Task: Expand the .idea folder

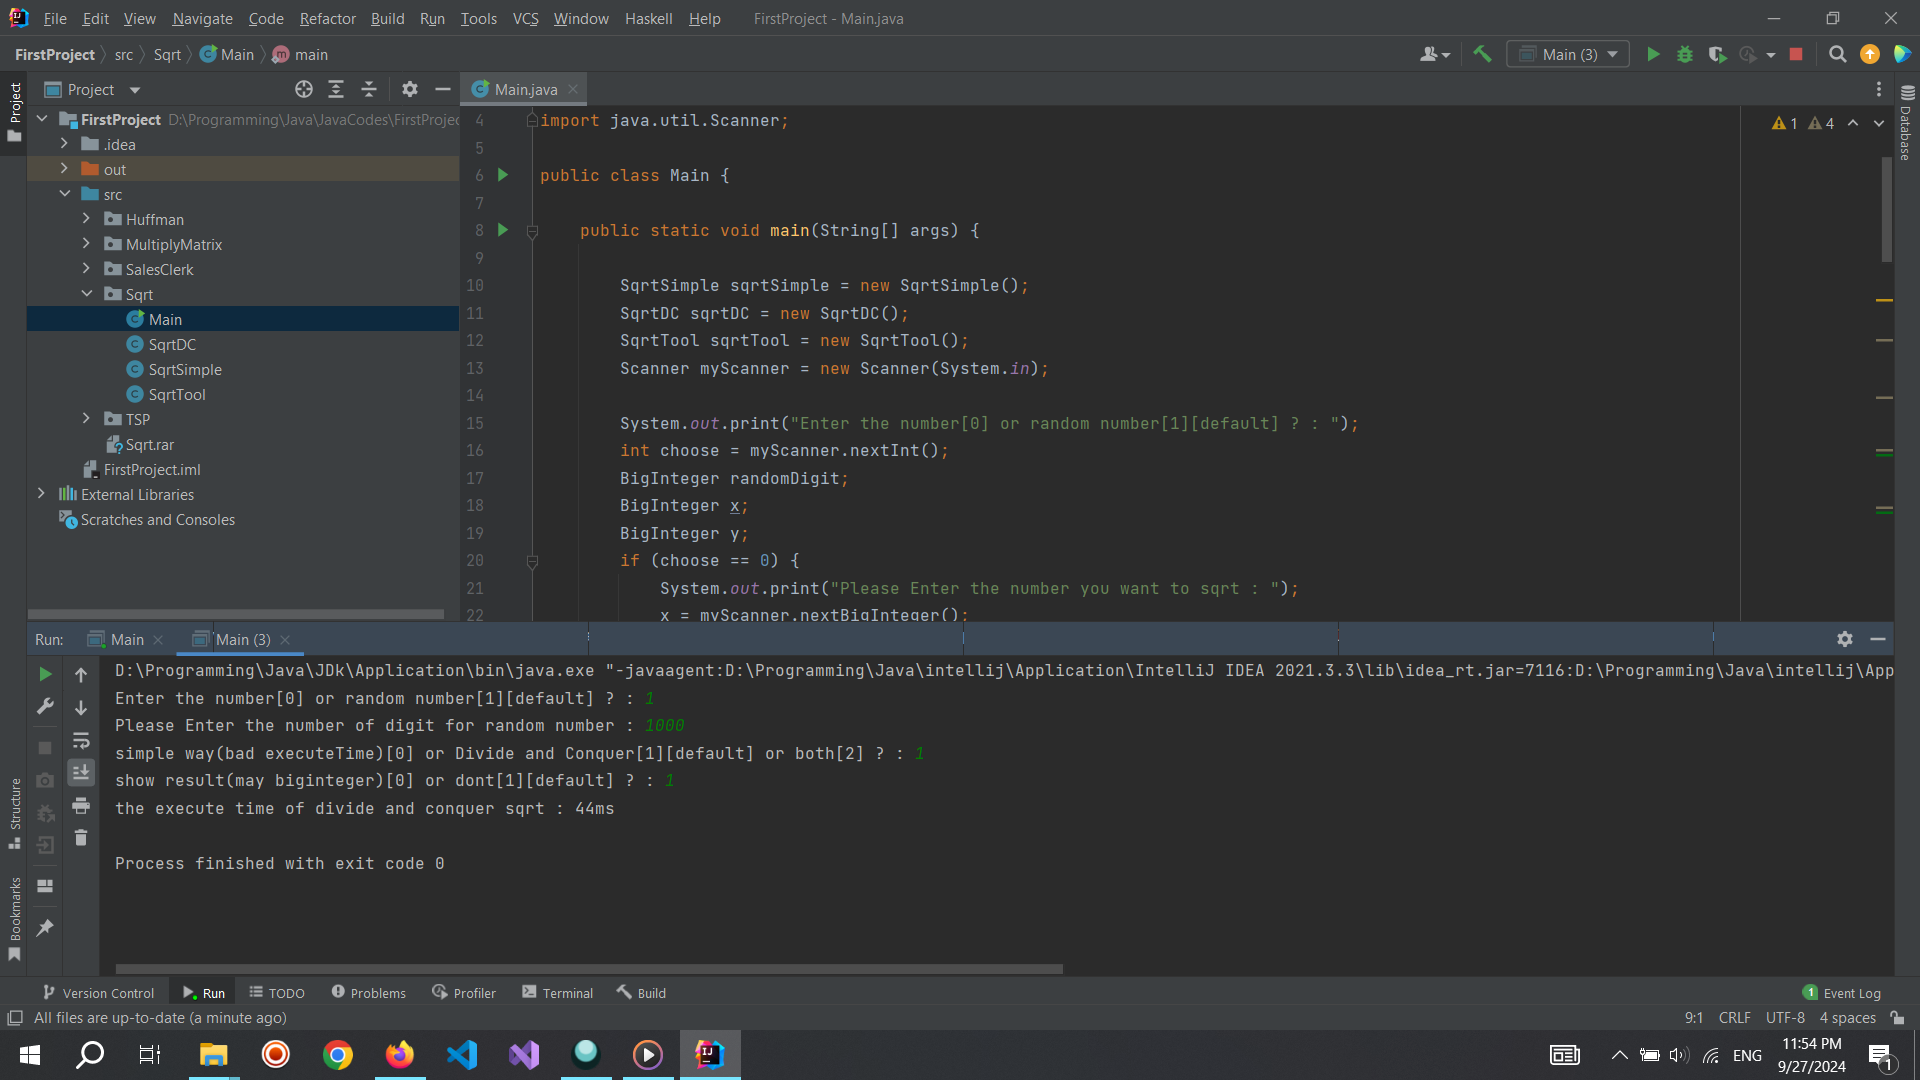Action: 64,144
